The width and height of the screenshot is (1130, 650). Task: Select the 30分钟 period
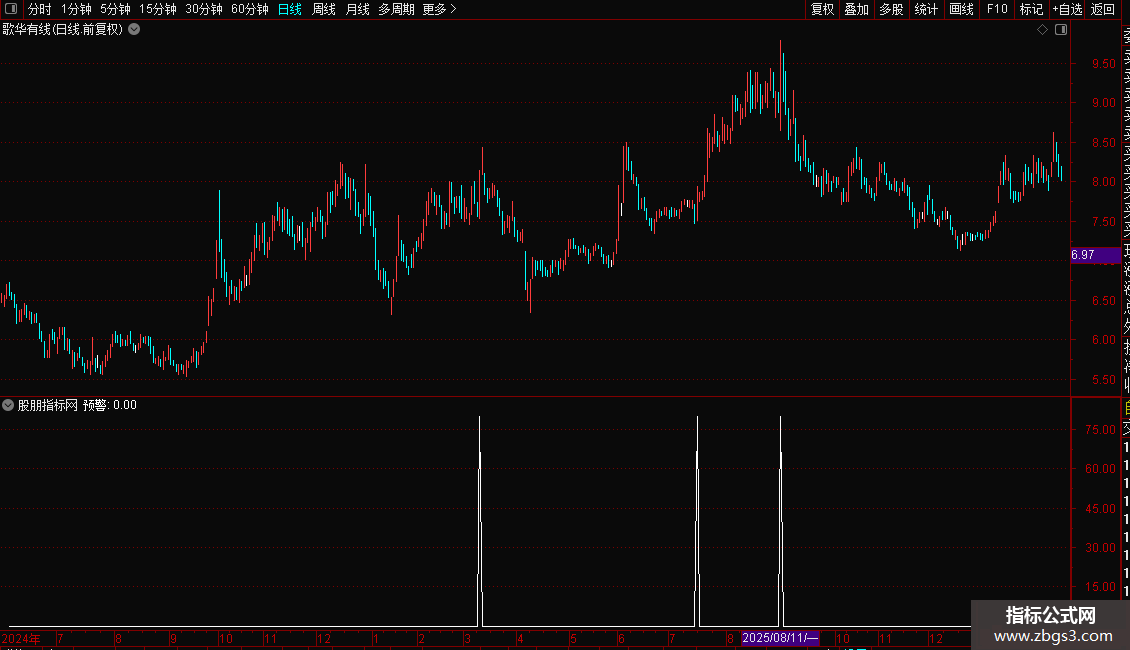tap(204, 9)
